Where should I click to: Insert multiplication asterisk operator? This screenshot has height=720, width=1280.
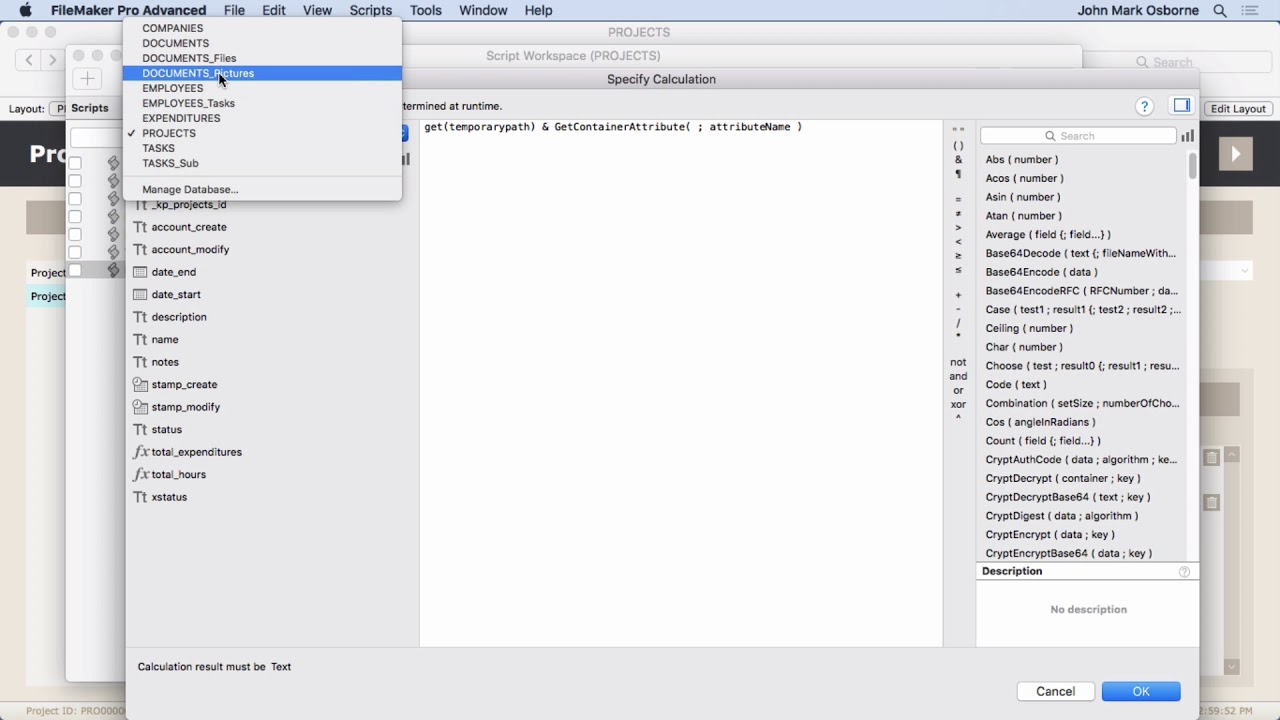click(x=958, y=337)
